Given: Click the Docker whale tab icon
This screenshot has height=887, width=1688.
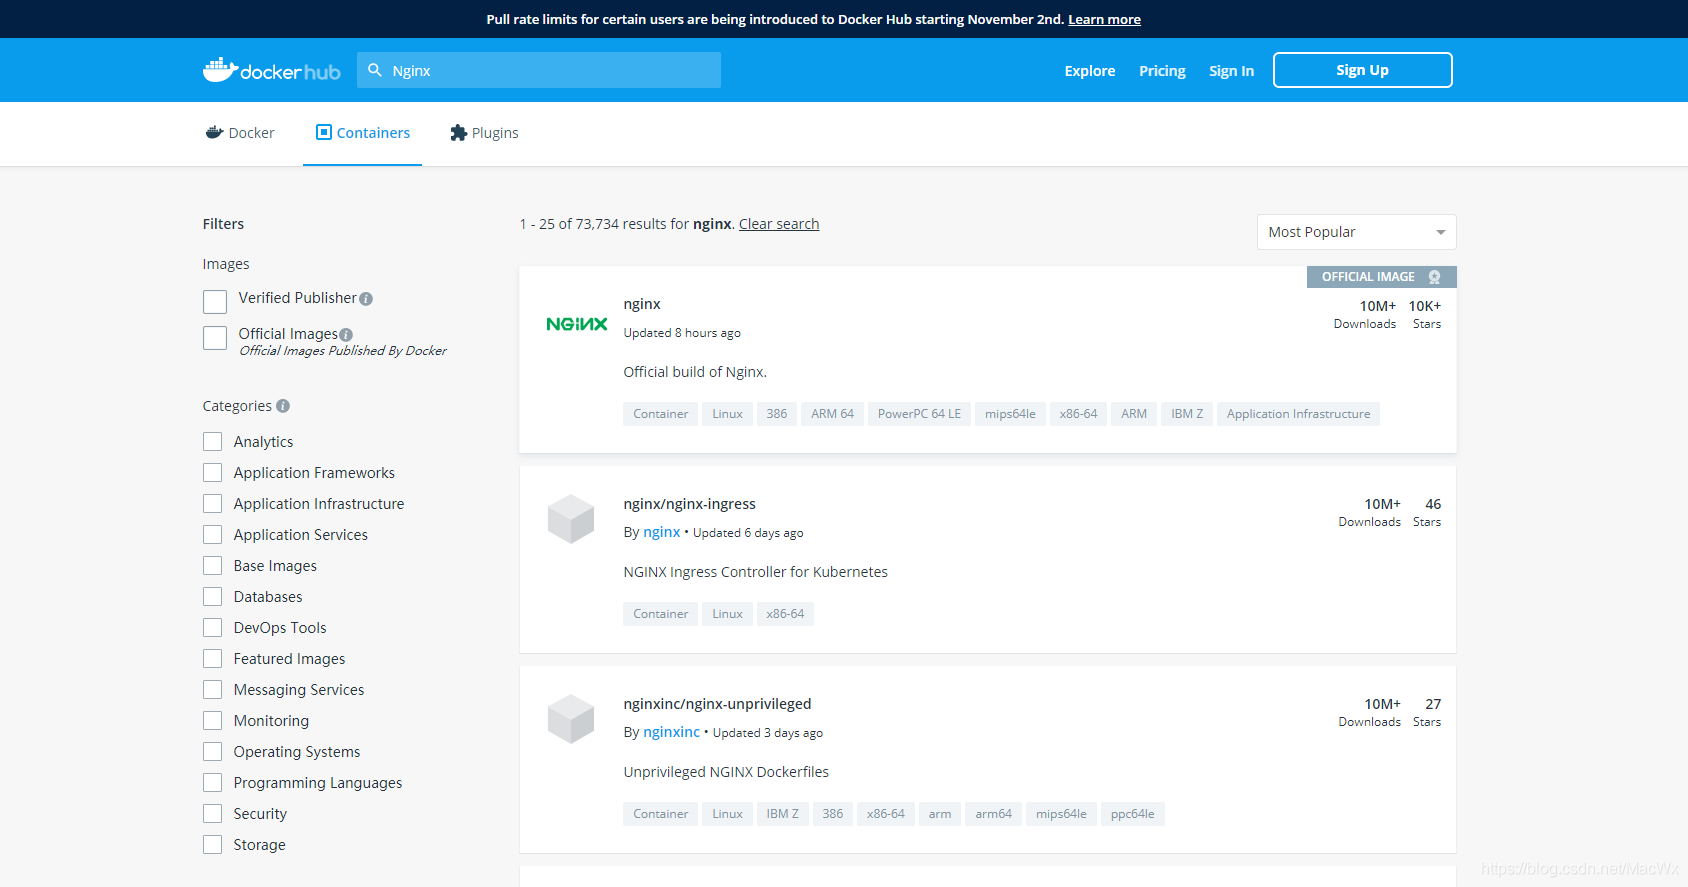Looking at the screenshot, I should tap(214, 132).
